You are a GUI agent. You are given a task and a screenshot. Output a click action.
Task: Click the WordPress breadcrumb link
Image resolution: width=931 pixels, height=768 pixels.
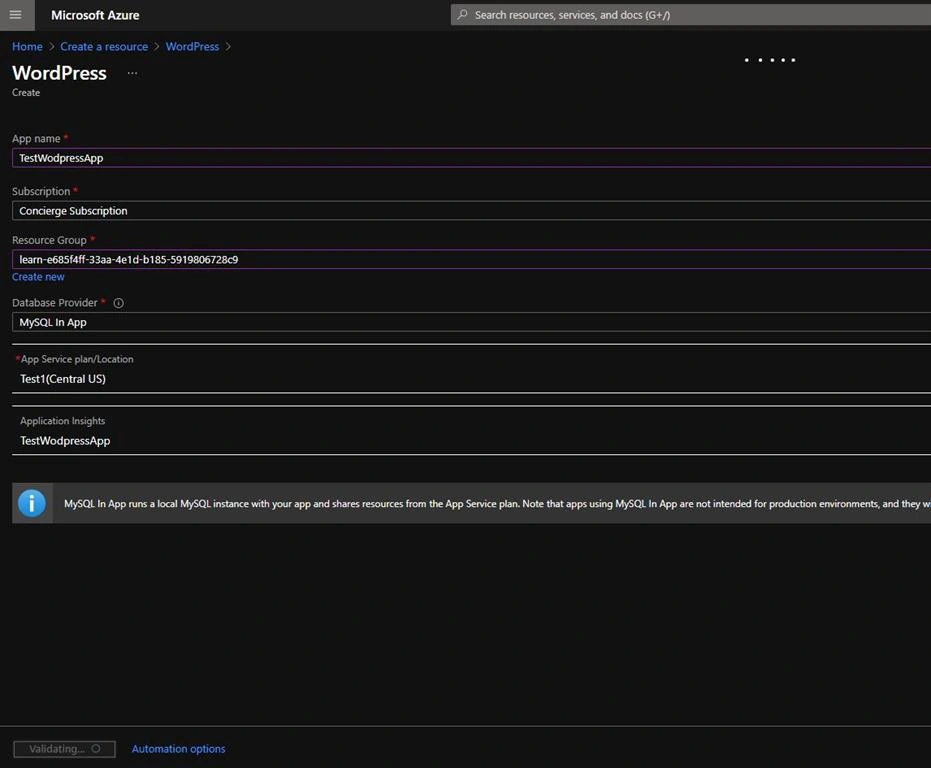[192, 46]
